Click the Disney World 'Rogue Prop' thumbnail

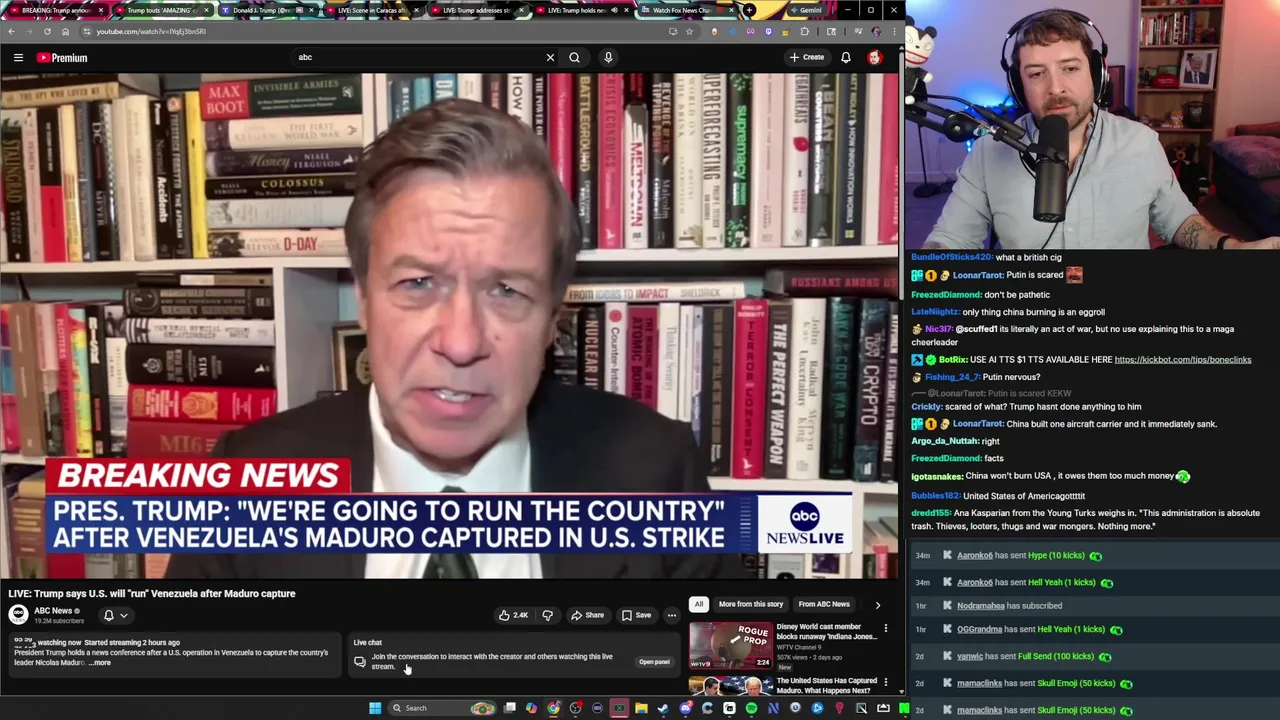pyautogui.click(x=731, y=646)
